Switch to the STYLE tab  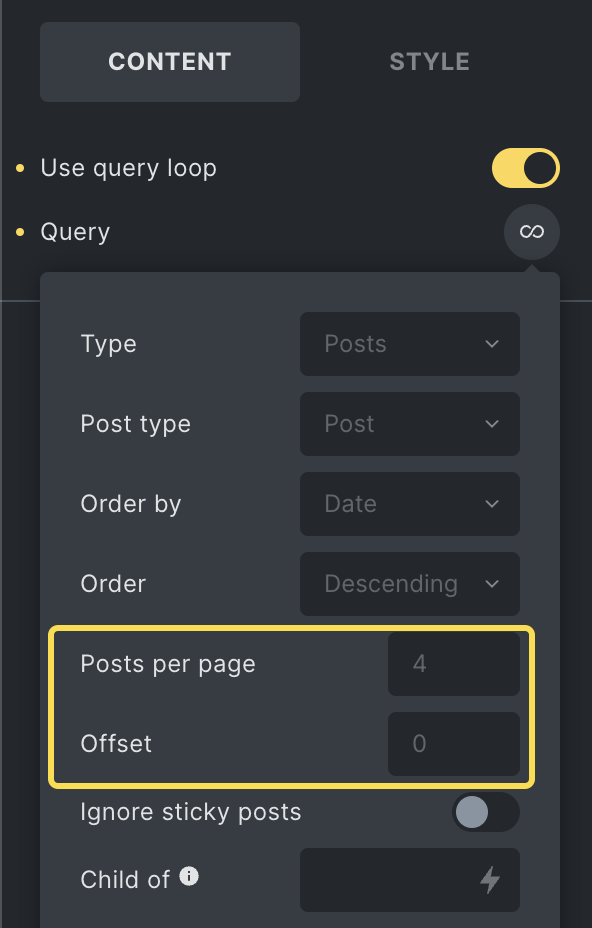[430, 62]
